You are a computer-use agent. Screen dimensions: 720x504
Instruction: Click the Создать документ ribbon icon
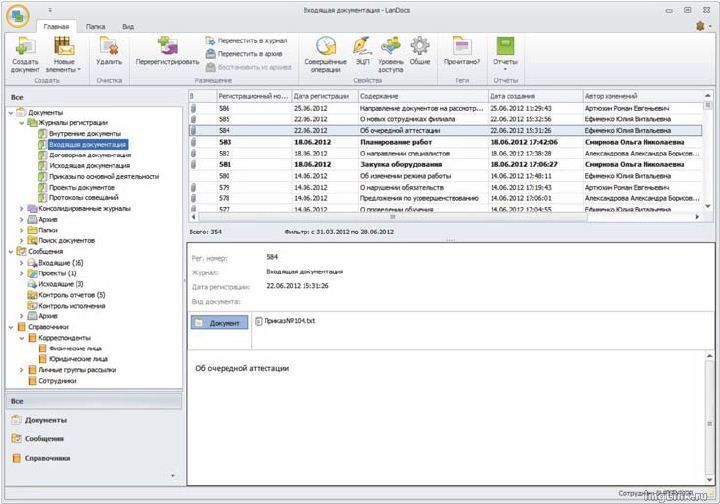tap(25, 55)
